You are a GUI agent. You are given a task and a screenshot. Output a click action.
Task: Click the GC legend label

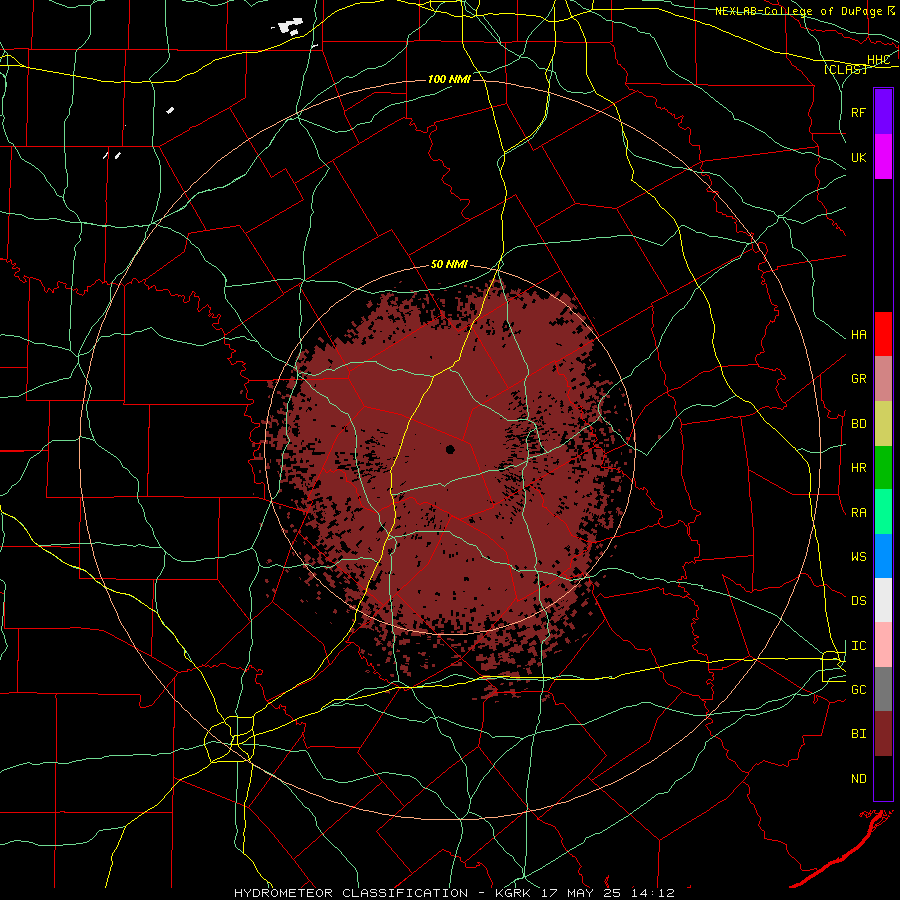pyautogui.click(x=858, y=690)
